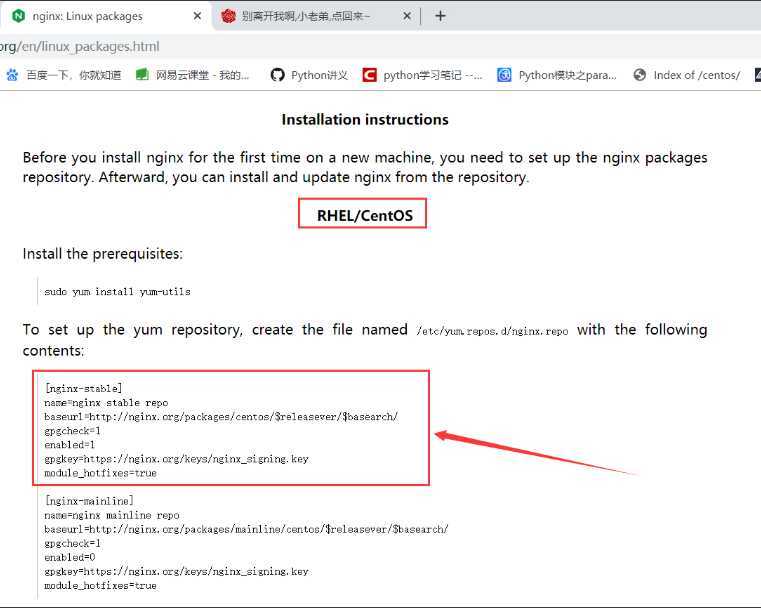The image size is (761, 608).
Task: Click the gpgkey line under nginx-mainline
Action: coord(176,572)
